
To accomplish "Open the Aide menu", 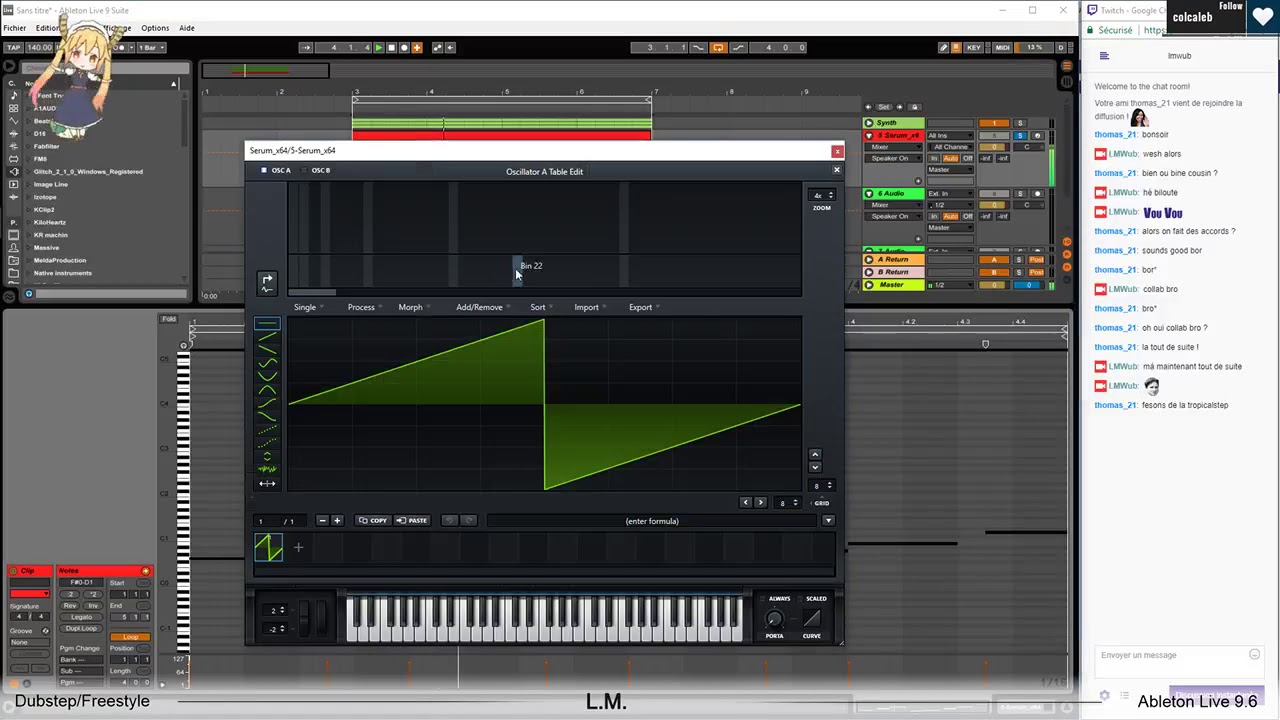I will click(187, 28).
